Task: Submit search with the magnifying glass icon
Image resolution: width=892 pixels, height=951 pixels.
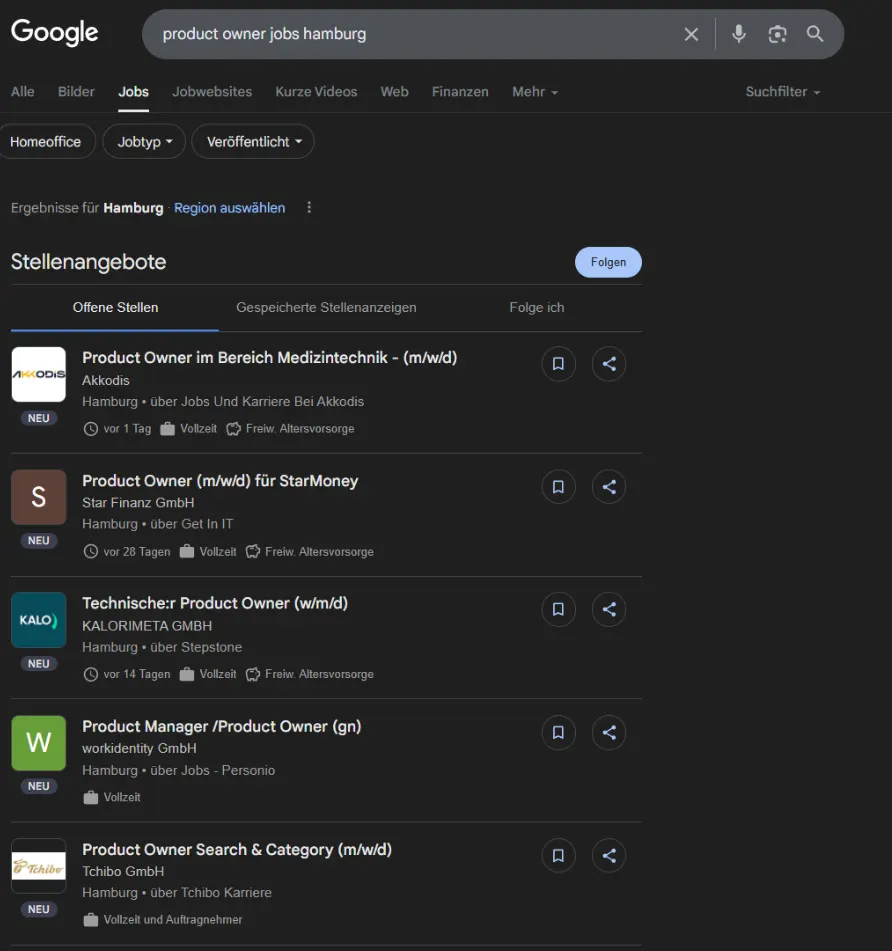Action: (815, 34)
